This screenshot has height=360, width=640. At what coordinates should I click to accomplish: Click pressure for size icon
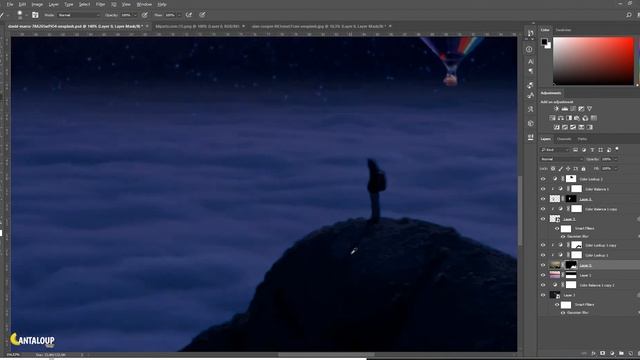(202, 15)
